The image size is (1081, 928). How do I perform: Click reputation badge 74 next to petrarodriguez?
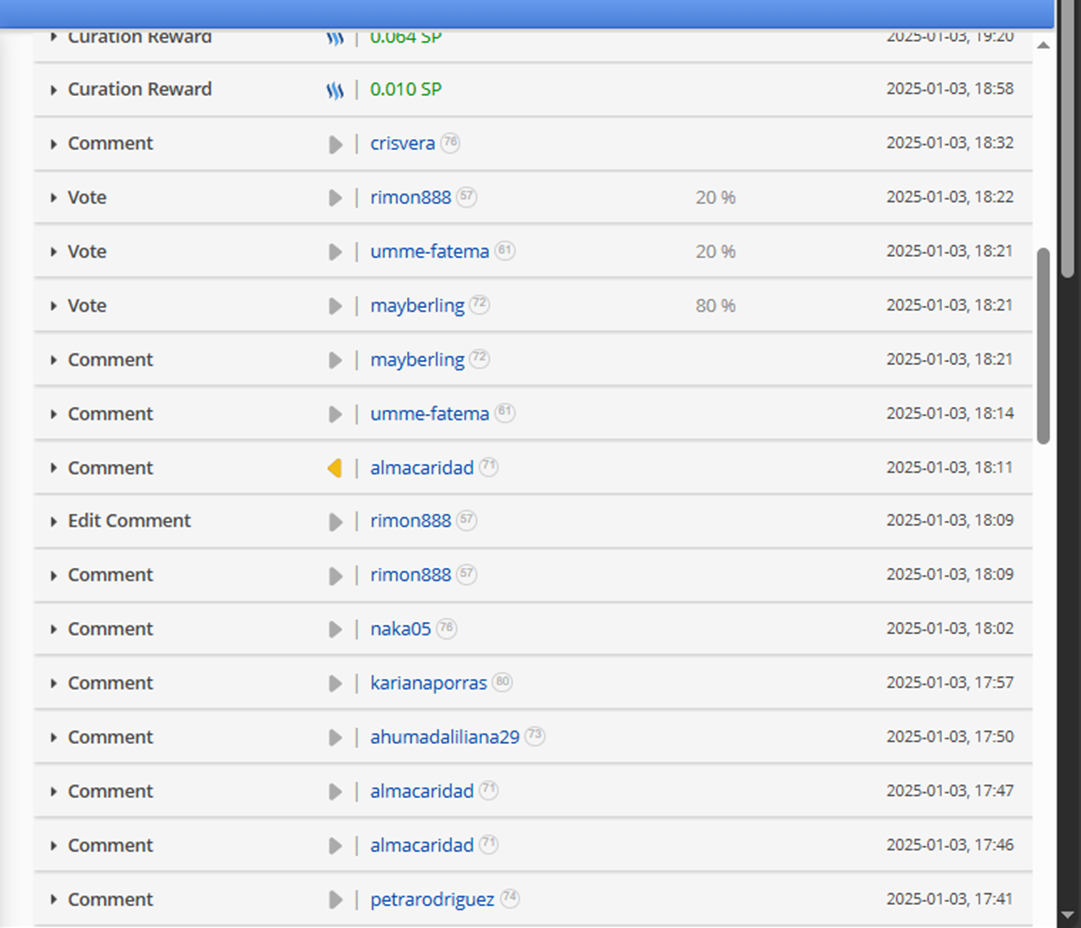tap(509, 898)
